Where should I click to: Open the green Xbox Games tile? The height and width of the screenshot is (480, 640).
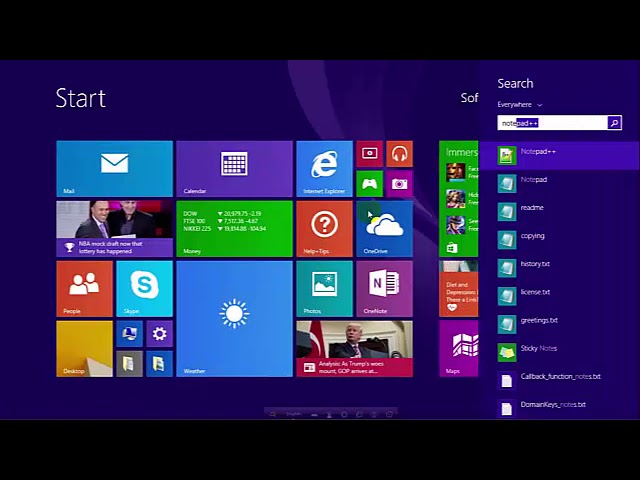tap(369, 184)
